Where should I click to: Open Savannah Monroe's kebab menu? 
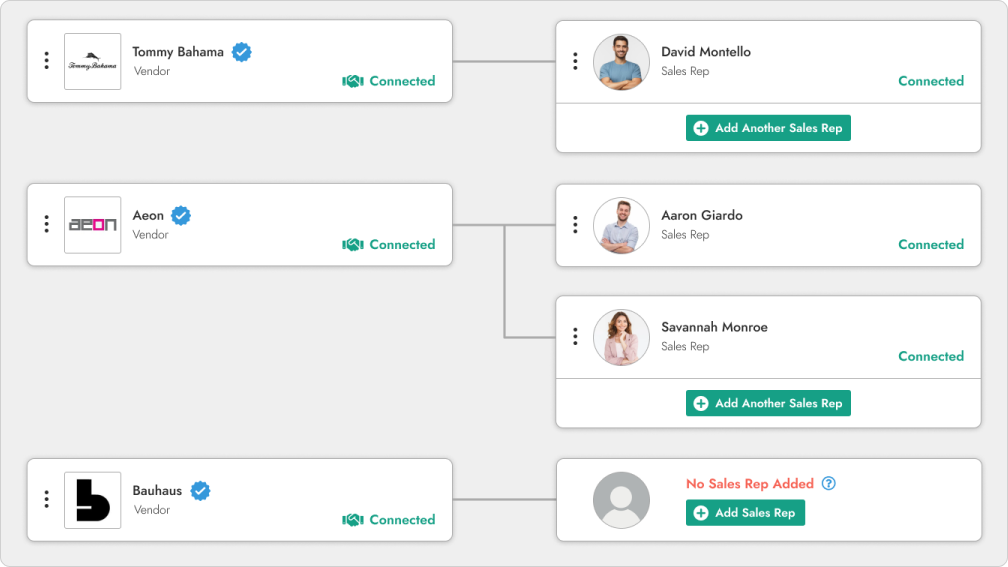tap(575, 336)
